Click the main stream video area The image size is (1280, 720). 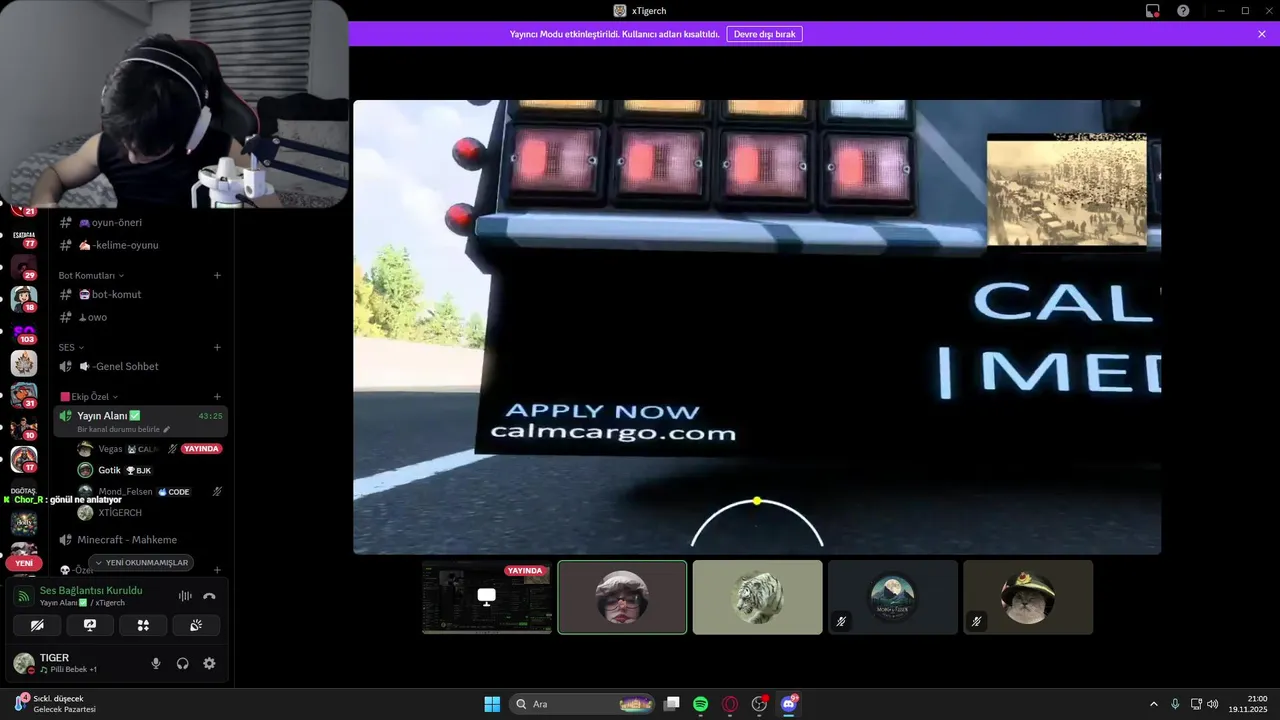click(x=757, y=327)
